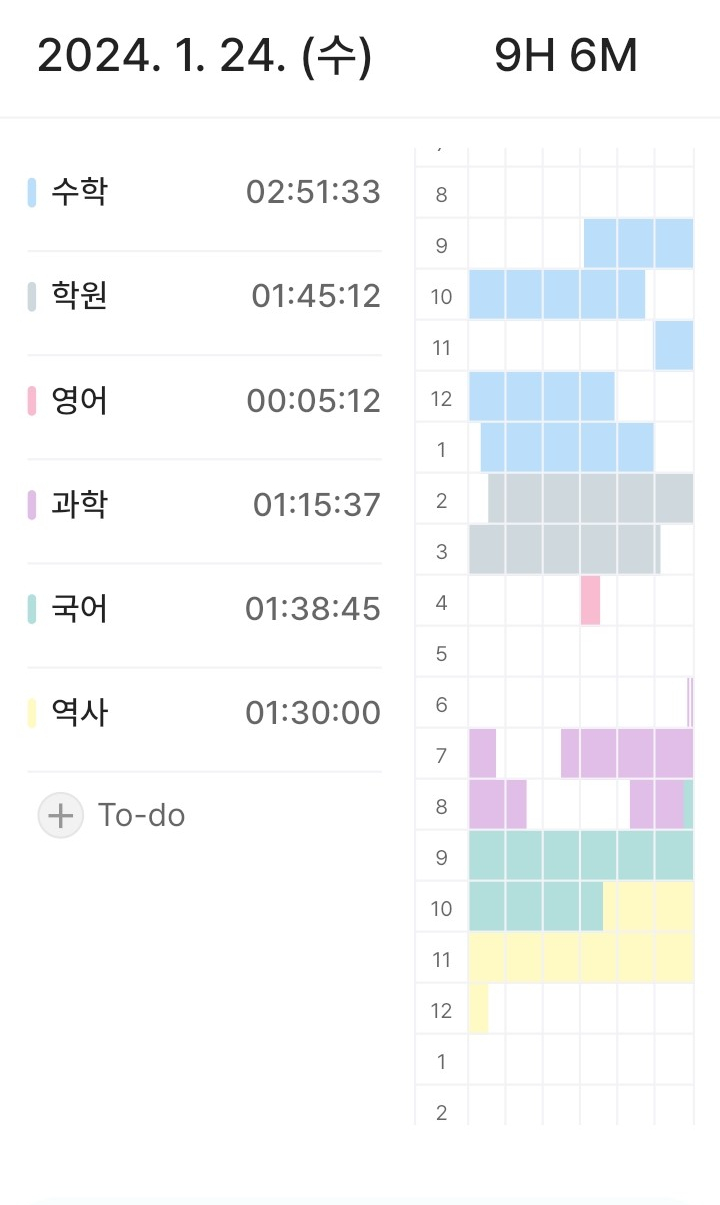Click the teal color marker for 국어
The width and height of the screenshot is (720, 1205).
click(x=32, y=609)
